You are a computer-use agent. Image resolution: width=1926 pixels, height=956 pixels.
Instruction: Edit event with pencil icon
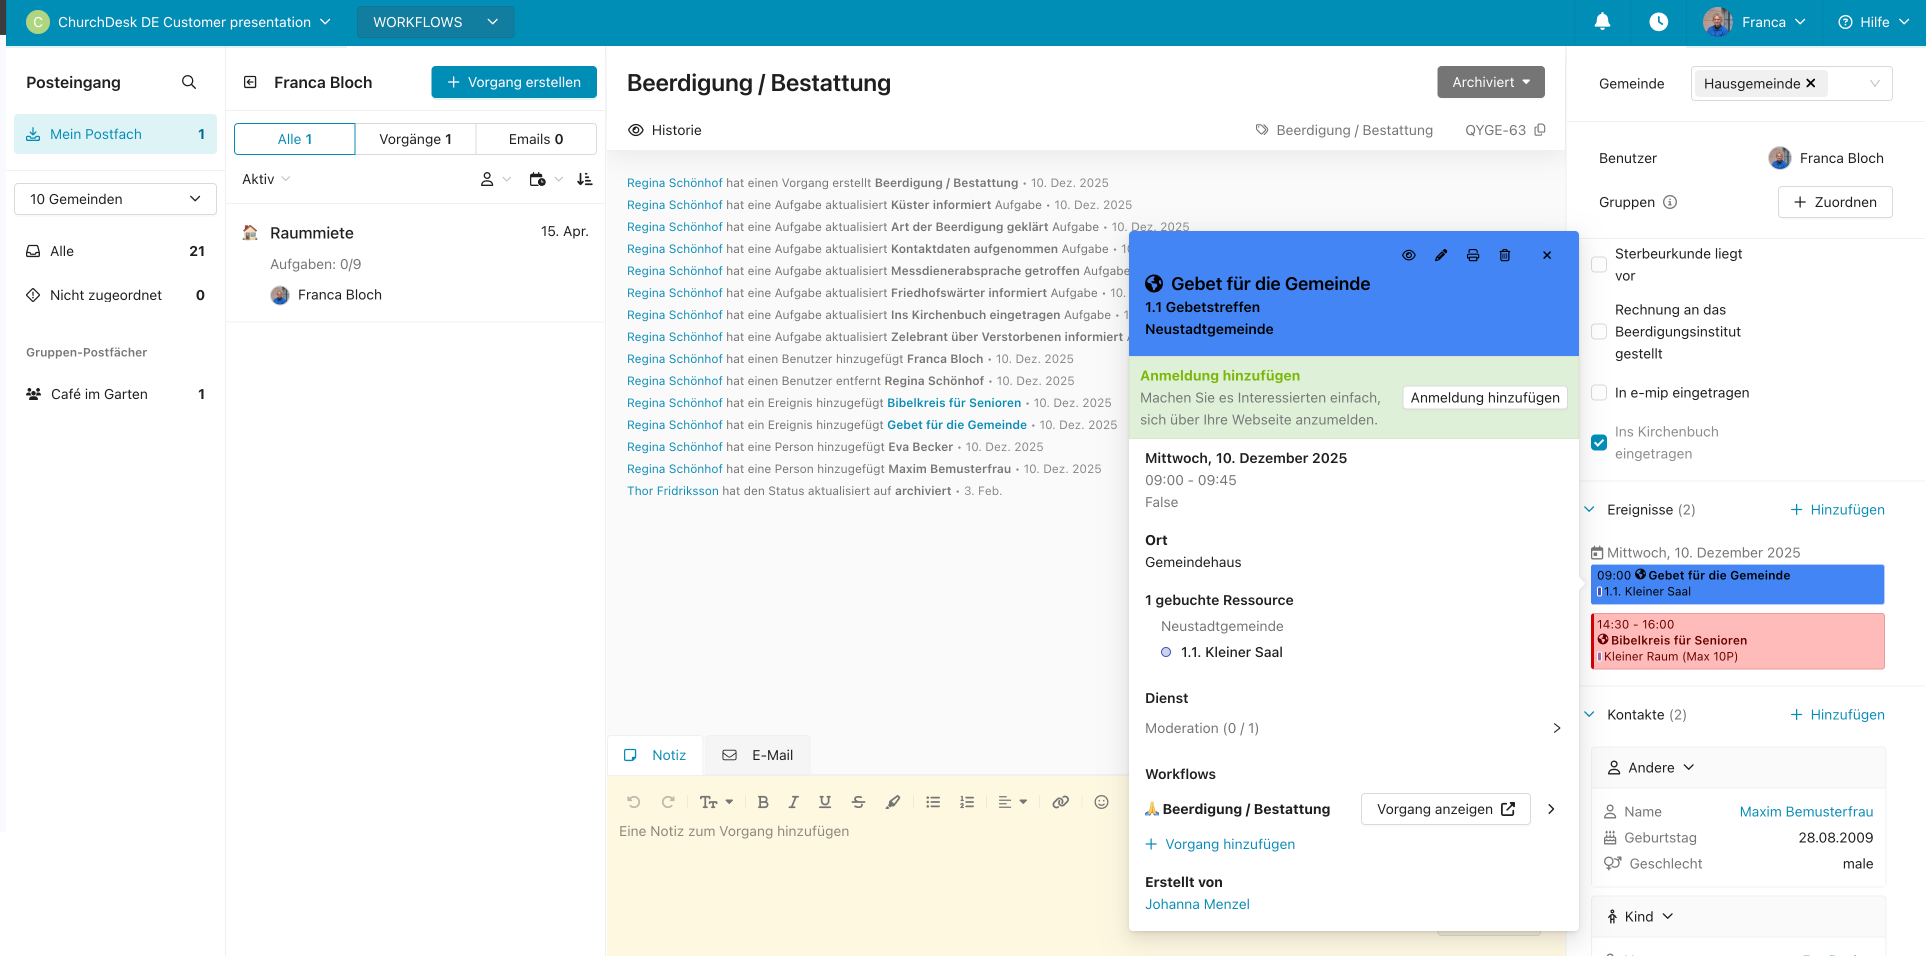[1441, 255]
